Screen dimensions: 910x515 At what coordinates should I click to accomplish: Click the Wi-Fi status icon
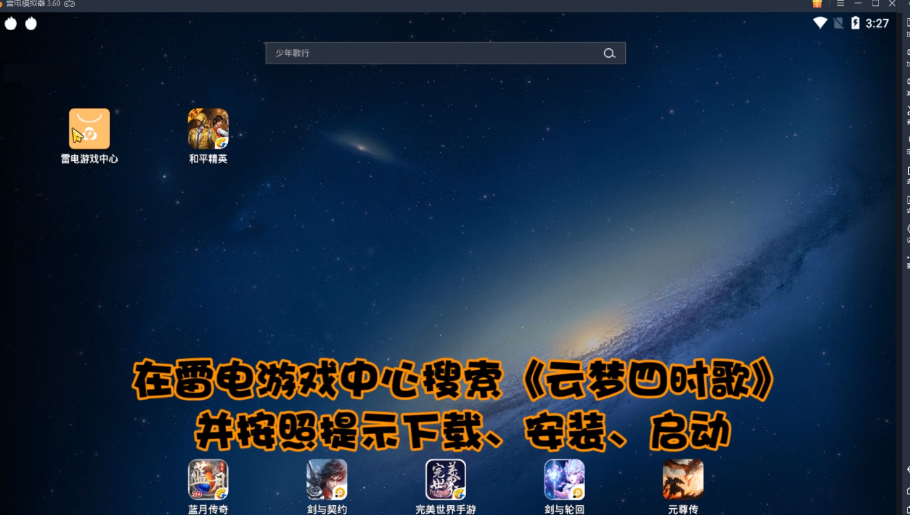pyautogui.click(x=820, y=23)
